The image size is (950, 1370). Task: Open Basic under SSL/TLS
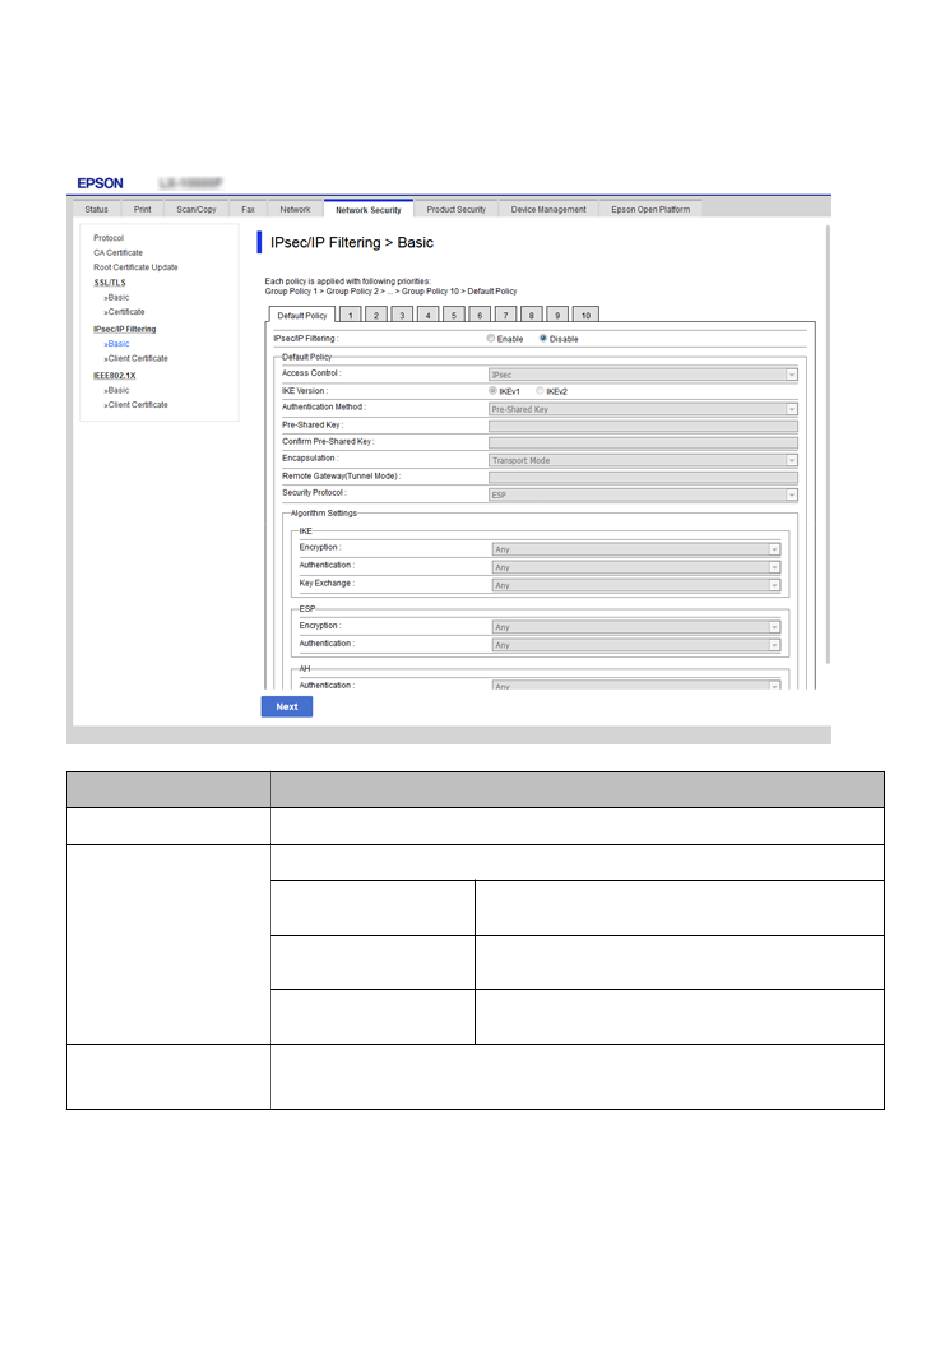(118, 298)
